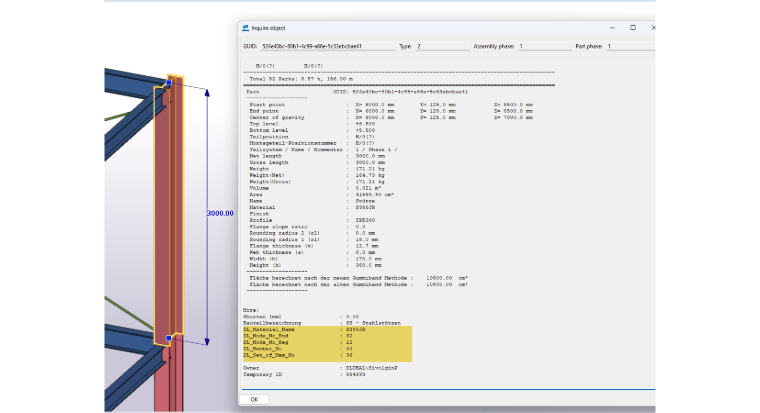Click the highlighted DL_Node_No_End row
This screenshot has width=760, height=413.
coord(327,336)
